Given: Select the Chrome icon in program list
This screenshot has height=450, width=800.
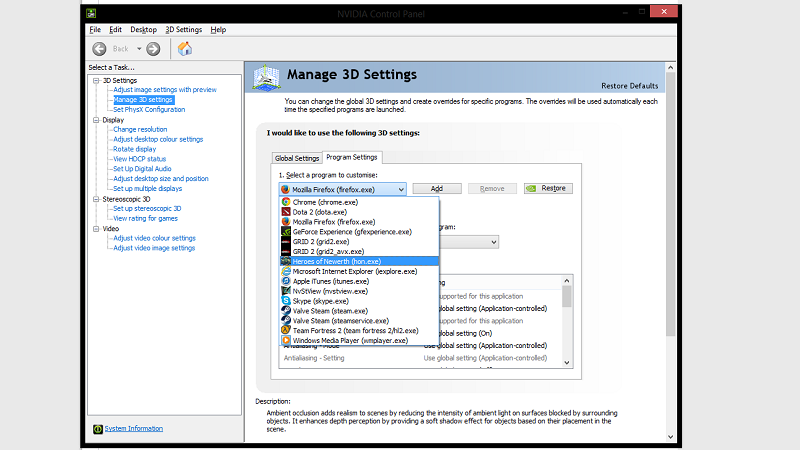Looking at the screenshot, I should pyautogui.click(x=286, y=202).
